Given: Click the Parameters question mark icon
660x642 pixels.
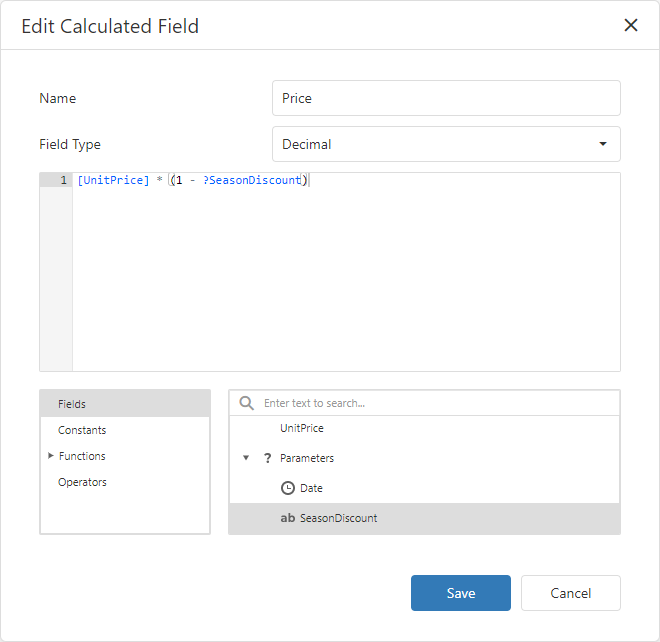Looking at the screenshot, I should pyautogui.click(x=267, y=458).
